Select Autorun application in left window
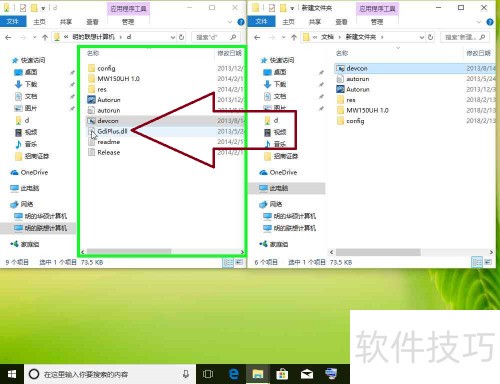 104,100
